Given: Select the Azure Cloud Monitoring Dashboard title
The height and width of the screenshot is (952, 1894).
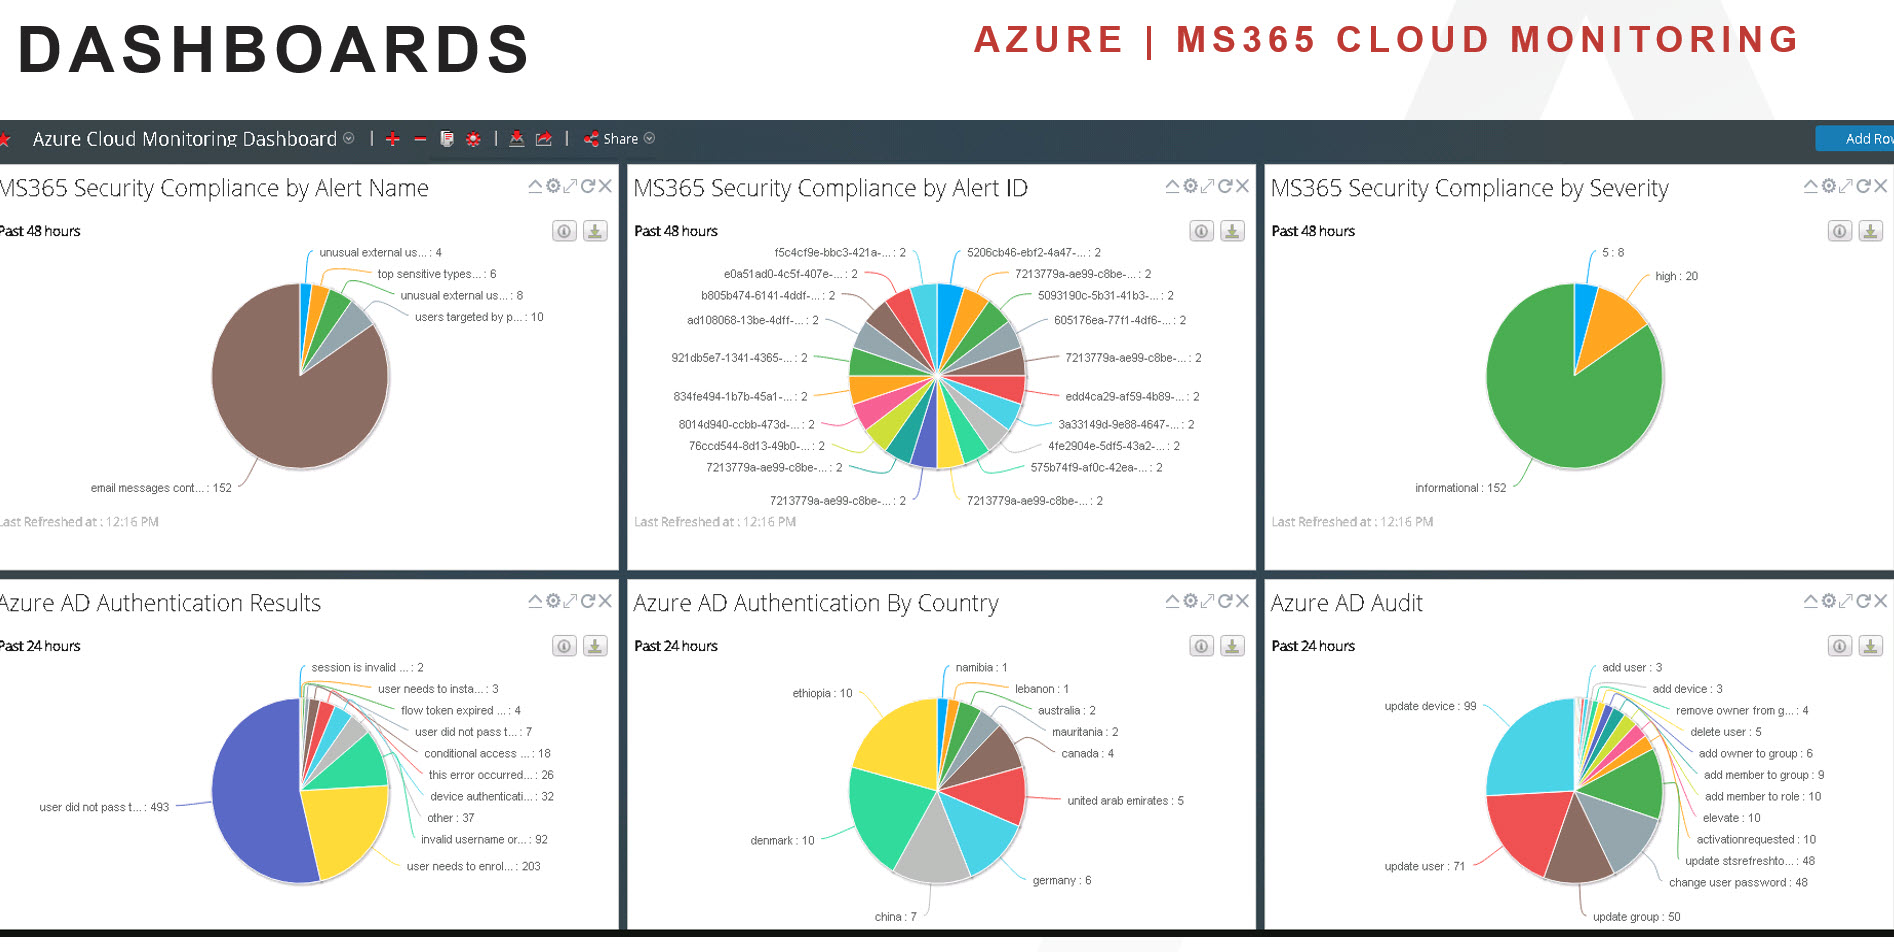Looking at the screenshot, I should (x=183, y=139).
